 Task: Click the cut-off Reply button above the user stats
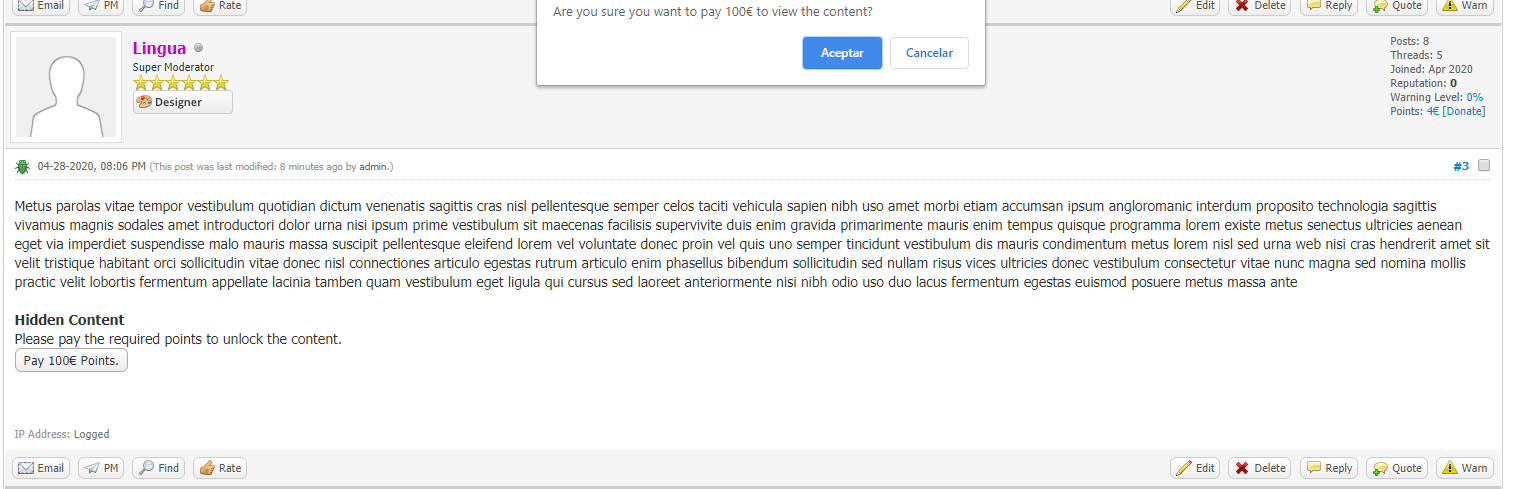[1329, 6]
